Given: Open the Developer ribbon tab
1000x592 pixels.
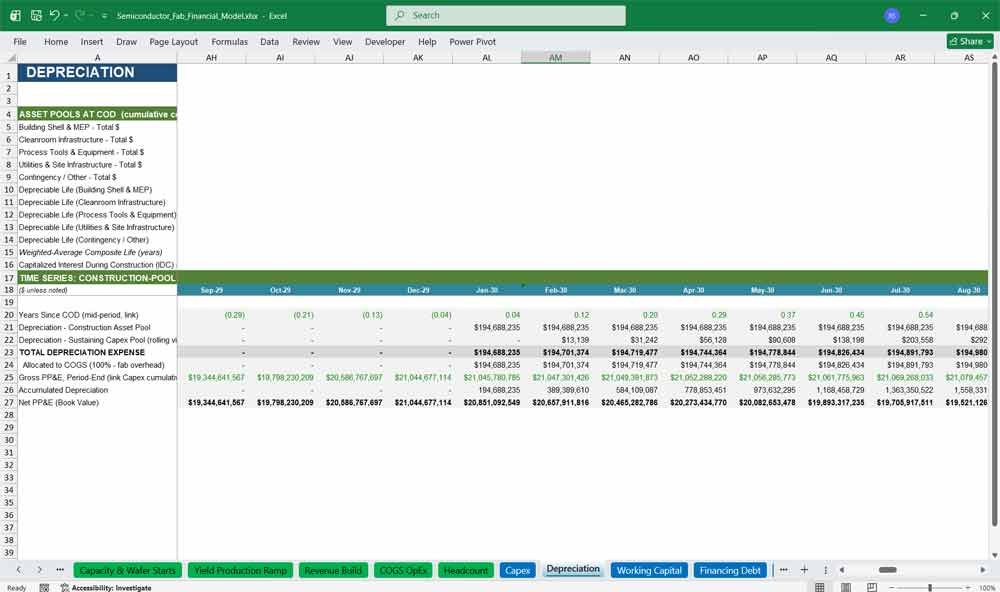Looking at the screenshot, I should click(385, 41).
